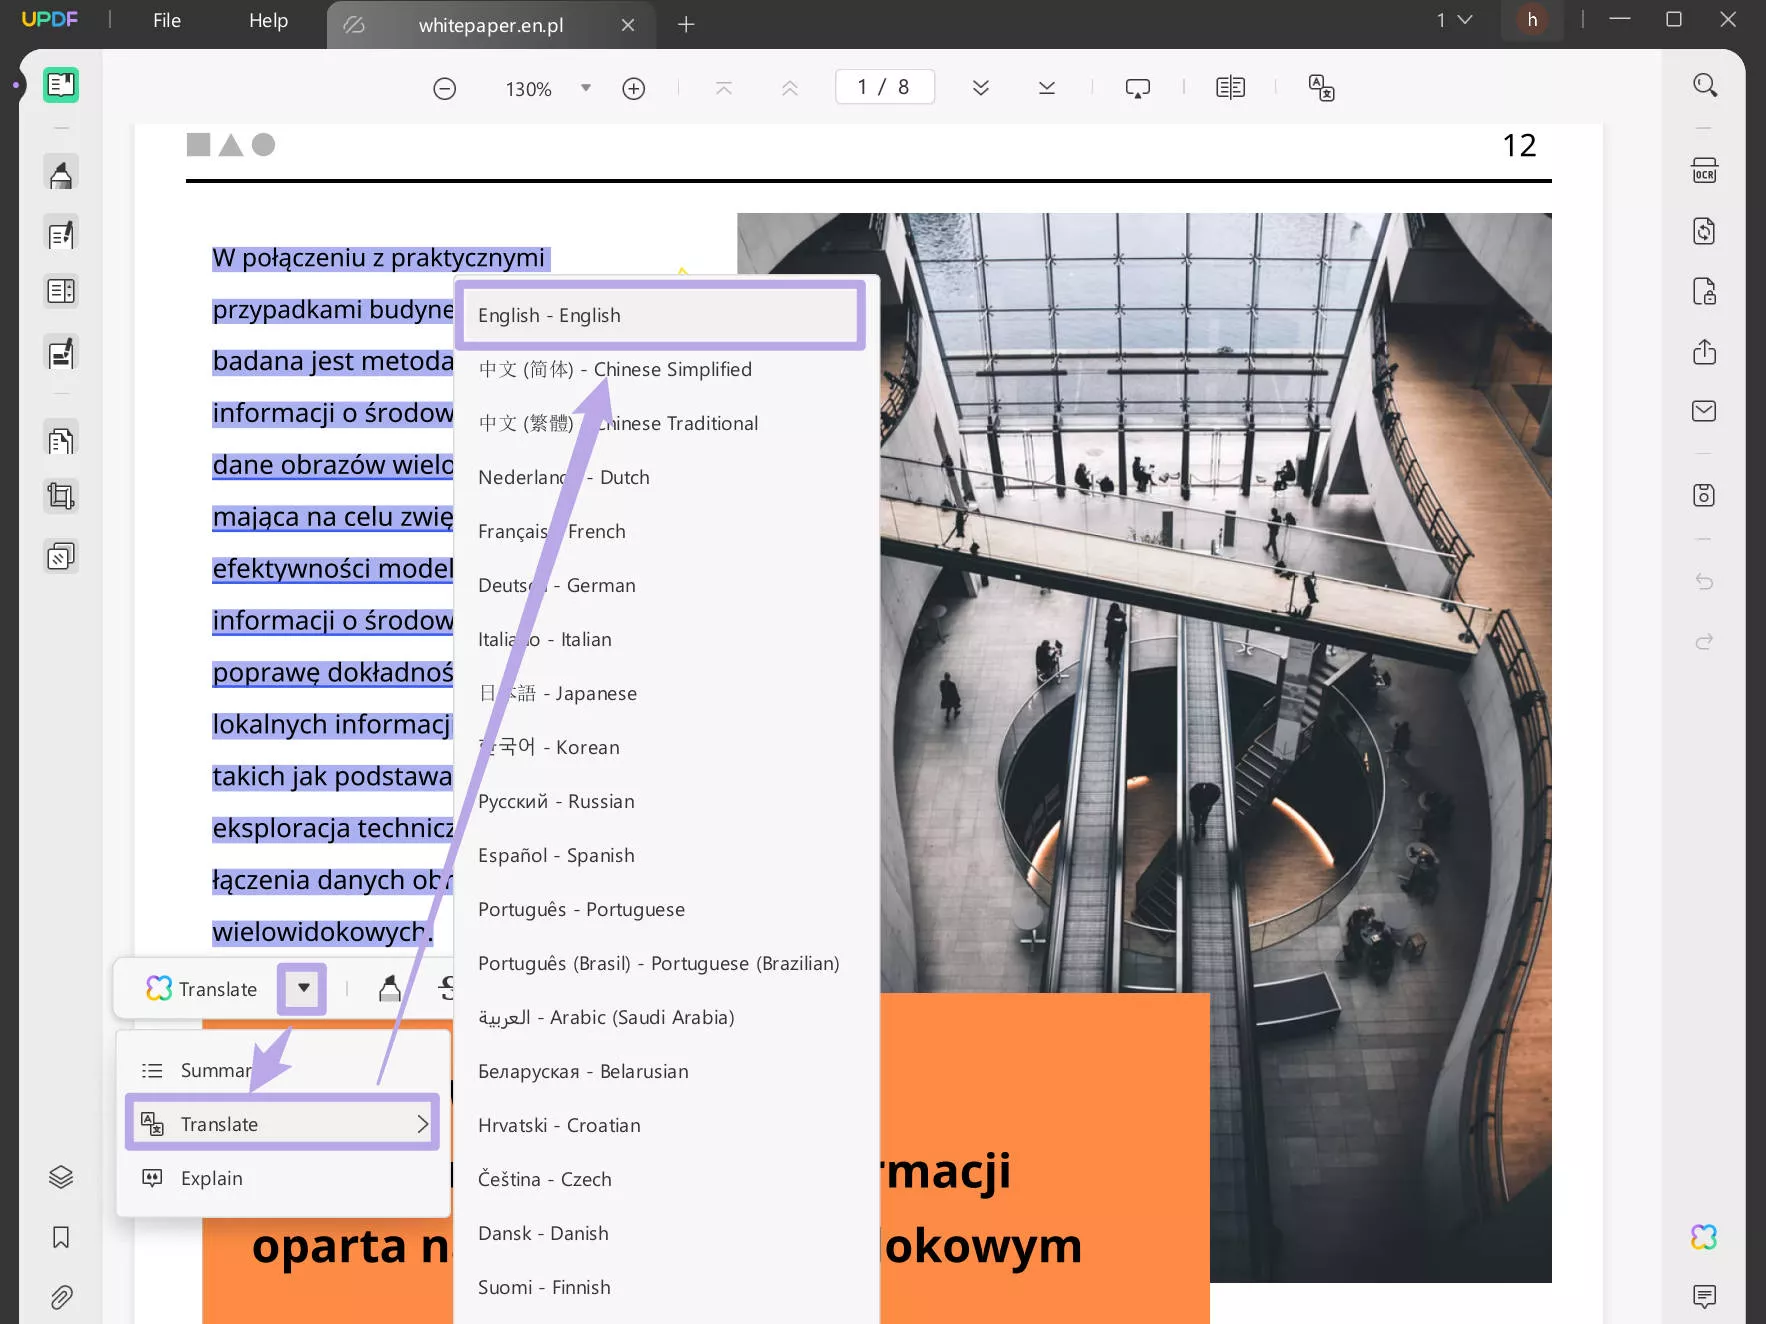Select Explain from the context menu

point(210,1178)
